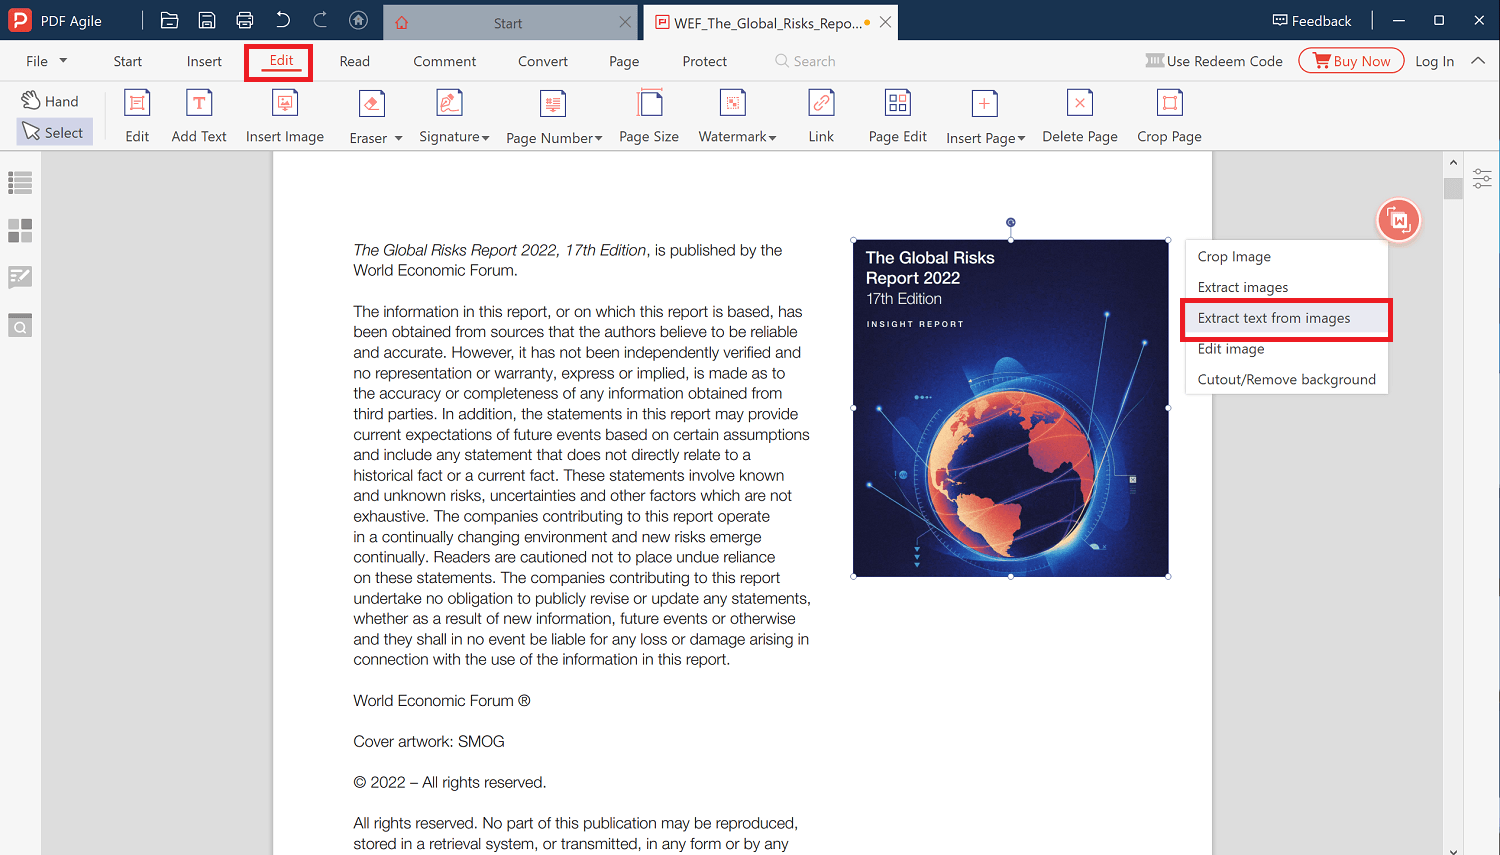Click the Undo arrow icon
The width and height of the screenshot is (1500, 855).
coord(283,20)
